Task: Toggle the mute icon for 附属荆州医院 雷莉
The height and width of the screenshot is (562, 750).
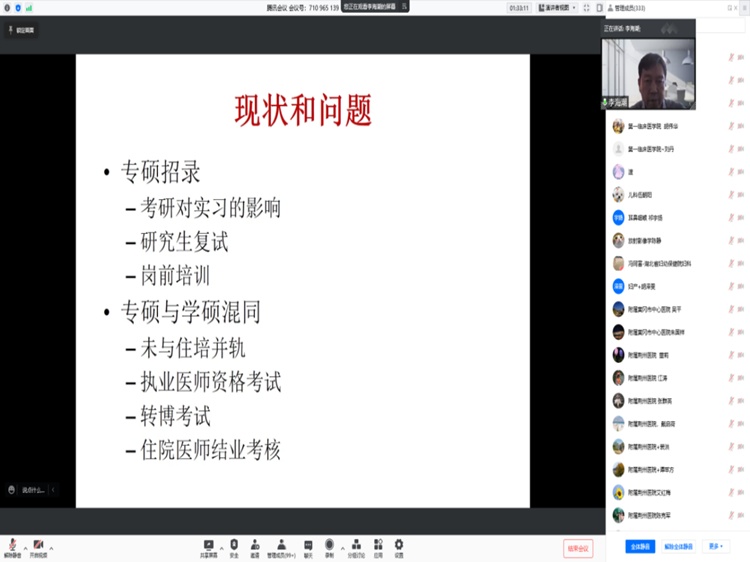Action: 730,355
